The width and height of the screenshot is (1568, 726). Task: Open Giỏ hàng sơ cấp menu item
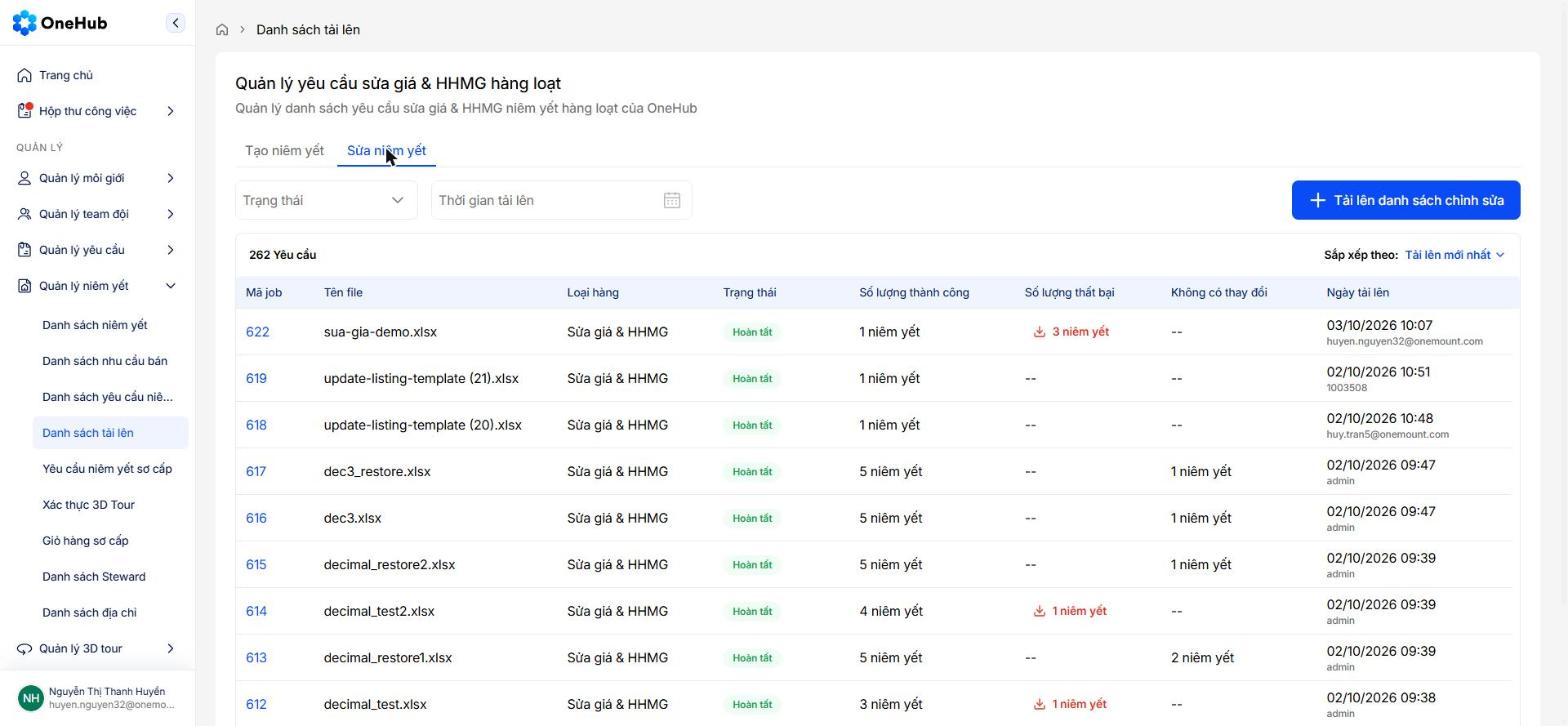click(x=85, y=541)
